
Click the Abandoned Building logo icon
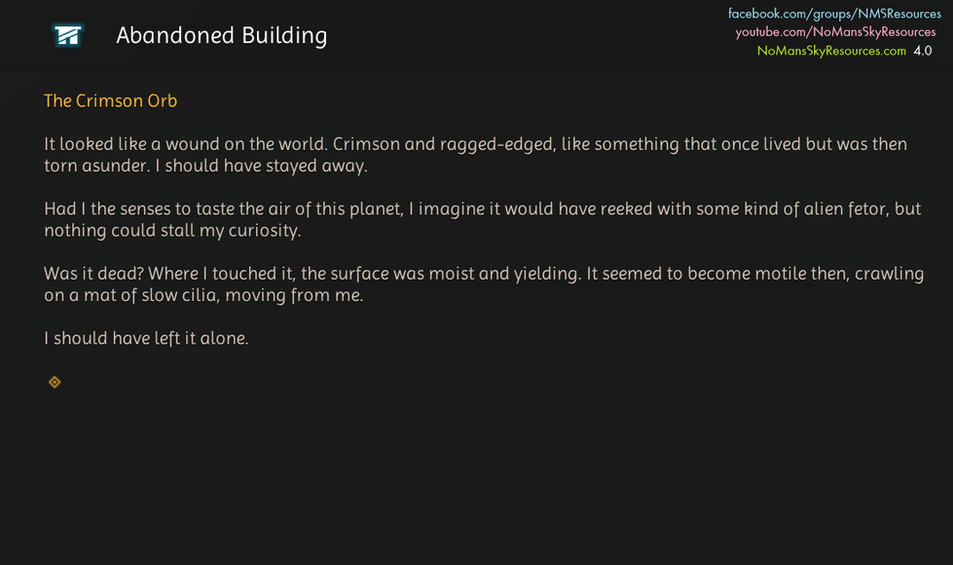[68, 36]
